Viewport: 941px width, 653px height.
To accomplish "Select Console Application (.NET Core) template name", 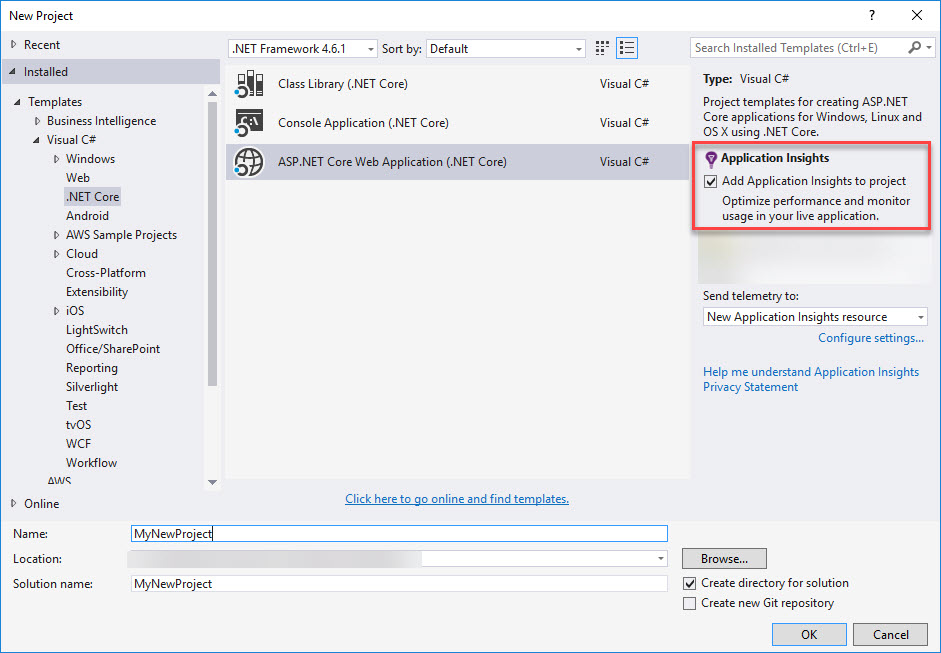I will tap(363, 123).
